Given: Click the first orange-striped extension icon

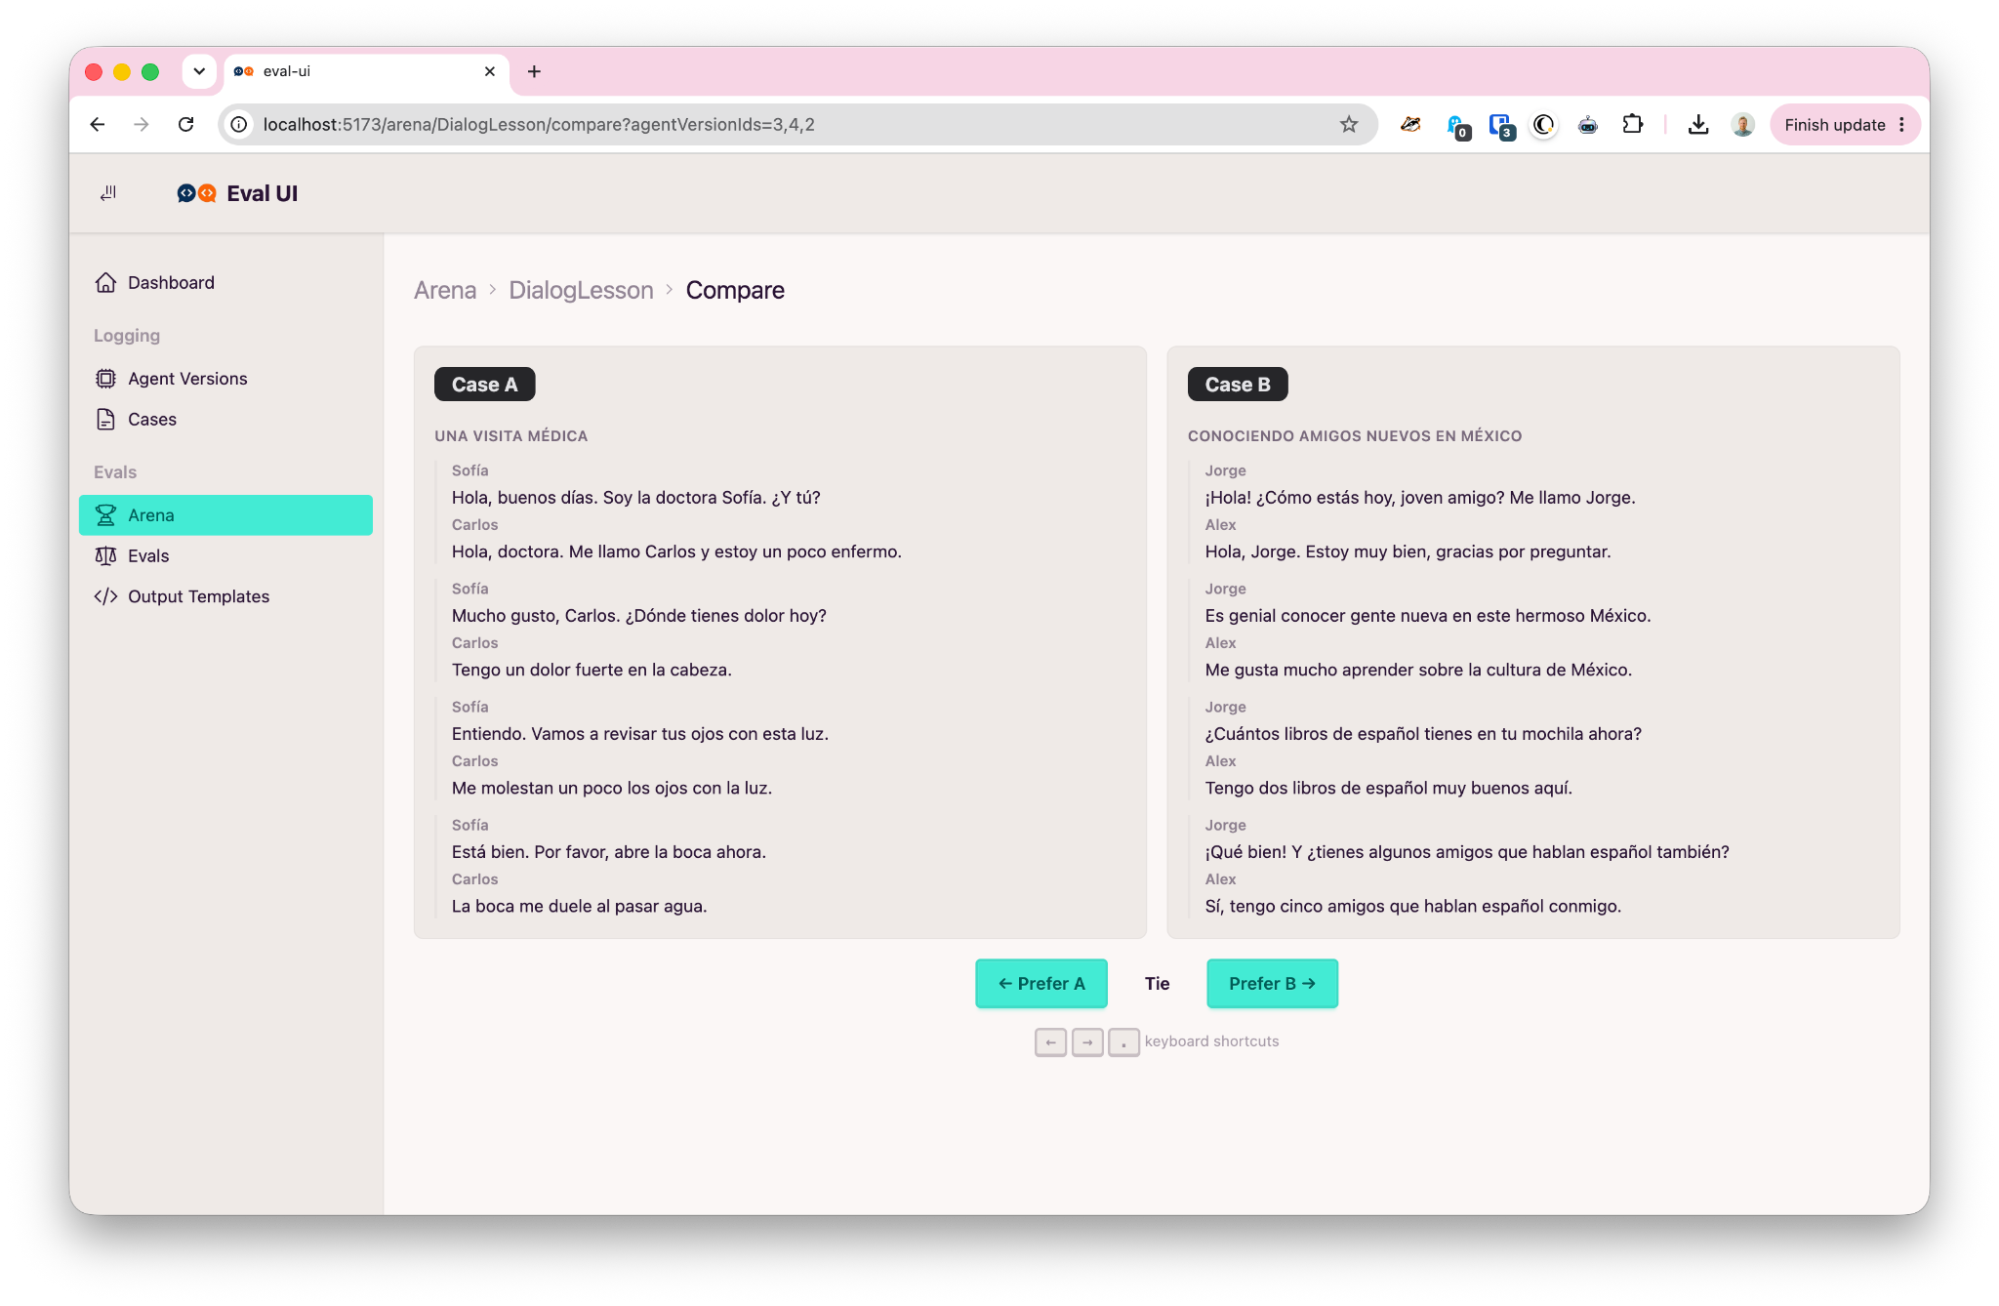Looking at the screenshot, I should [1410, 124].
